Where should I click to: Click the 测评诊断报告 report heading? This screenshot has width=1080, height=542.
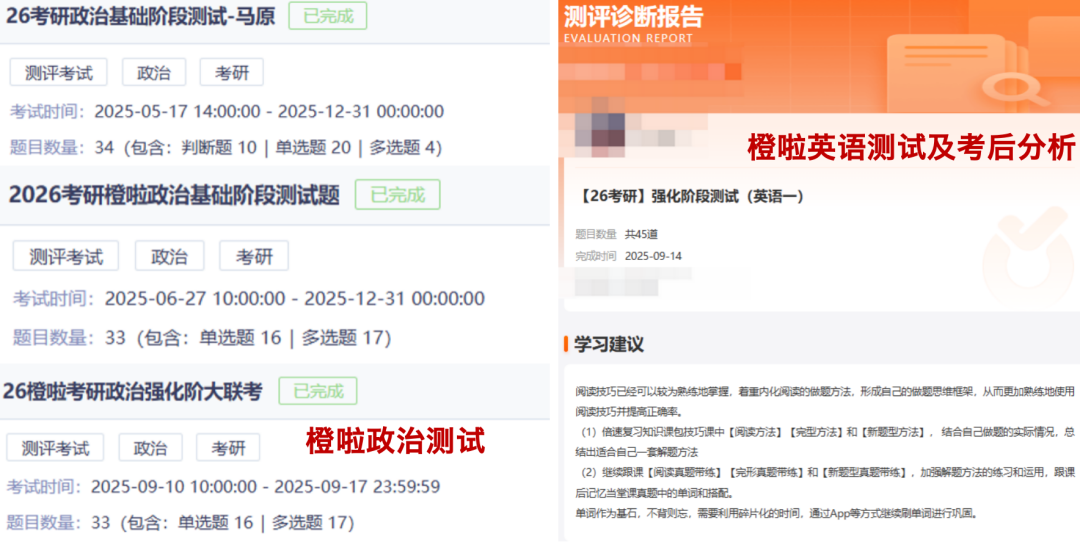tap(633, 16)
